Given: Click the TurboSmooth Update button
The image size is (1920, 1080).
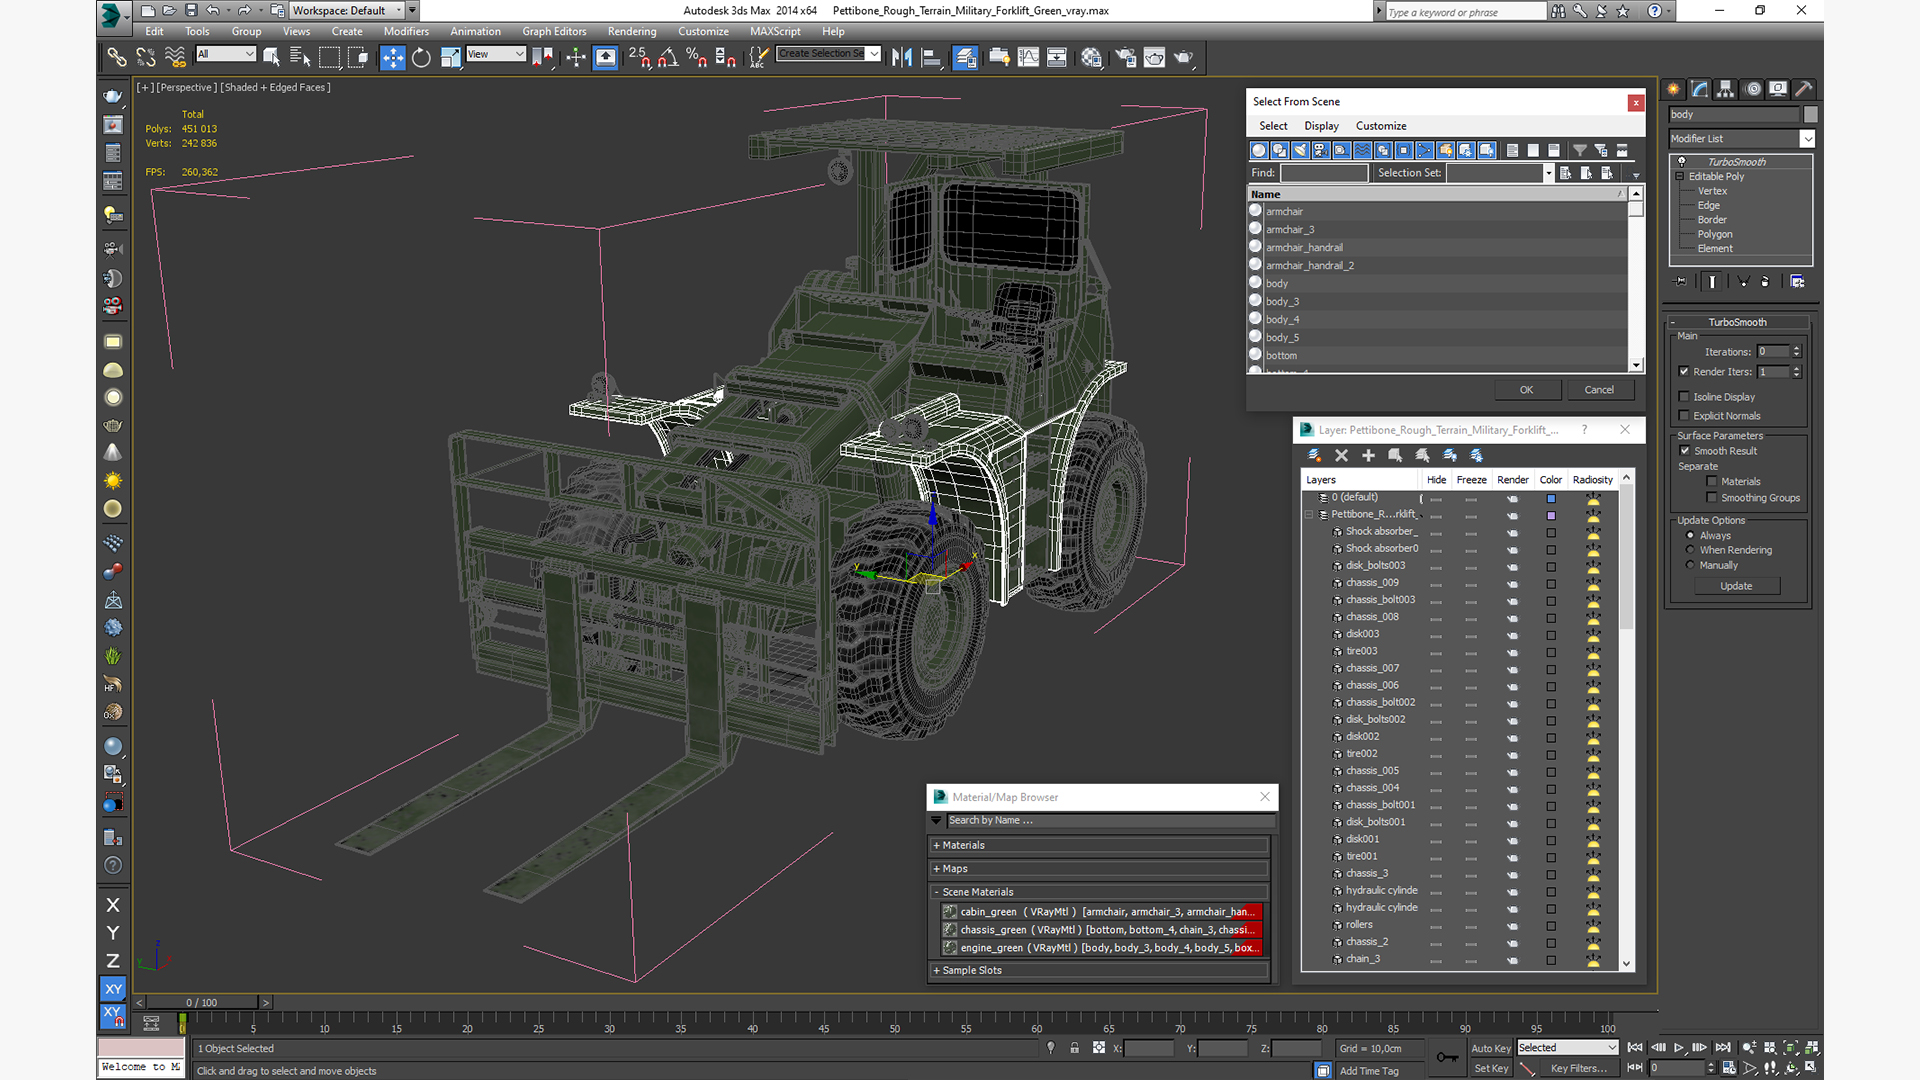Looking at the screenshot, I should point(1736,586).
